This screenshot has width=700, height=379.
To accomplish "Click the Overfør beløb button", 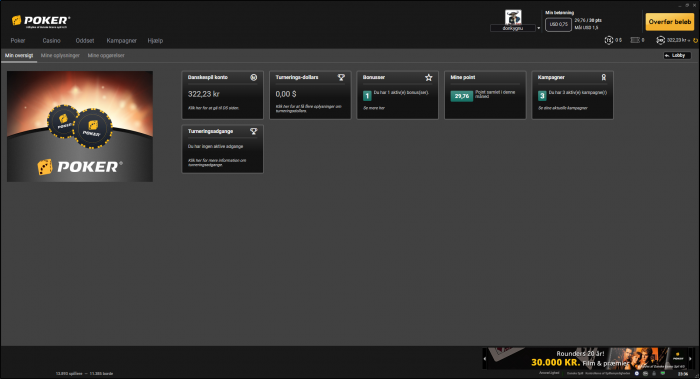I will tap(670, 21).
